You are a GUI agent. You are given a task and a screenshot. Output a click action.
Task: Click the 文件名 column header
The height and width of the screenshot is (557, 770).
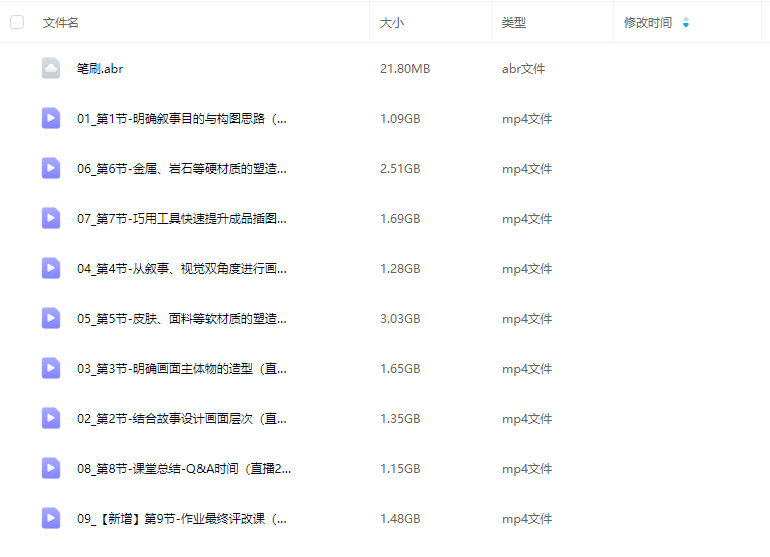point(61,22)
